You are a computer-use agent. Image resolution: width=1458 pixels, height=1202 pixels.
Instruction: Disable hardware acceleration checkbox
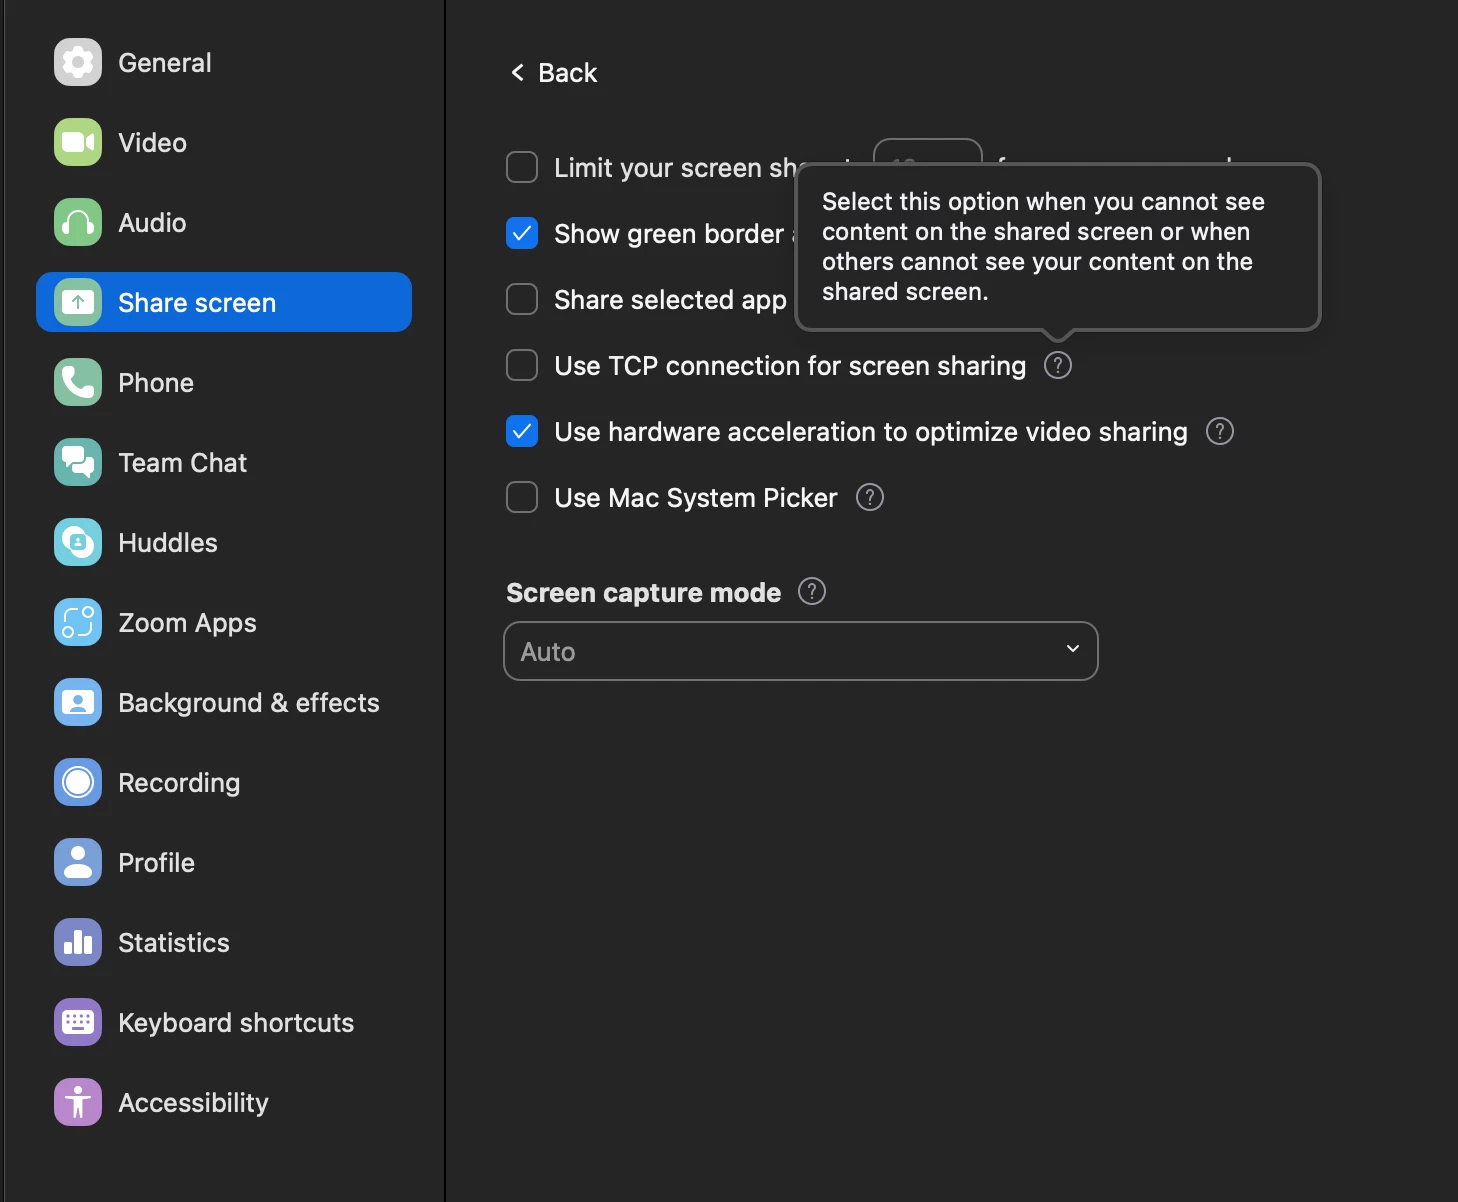point(522,432)
